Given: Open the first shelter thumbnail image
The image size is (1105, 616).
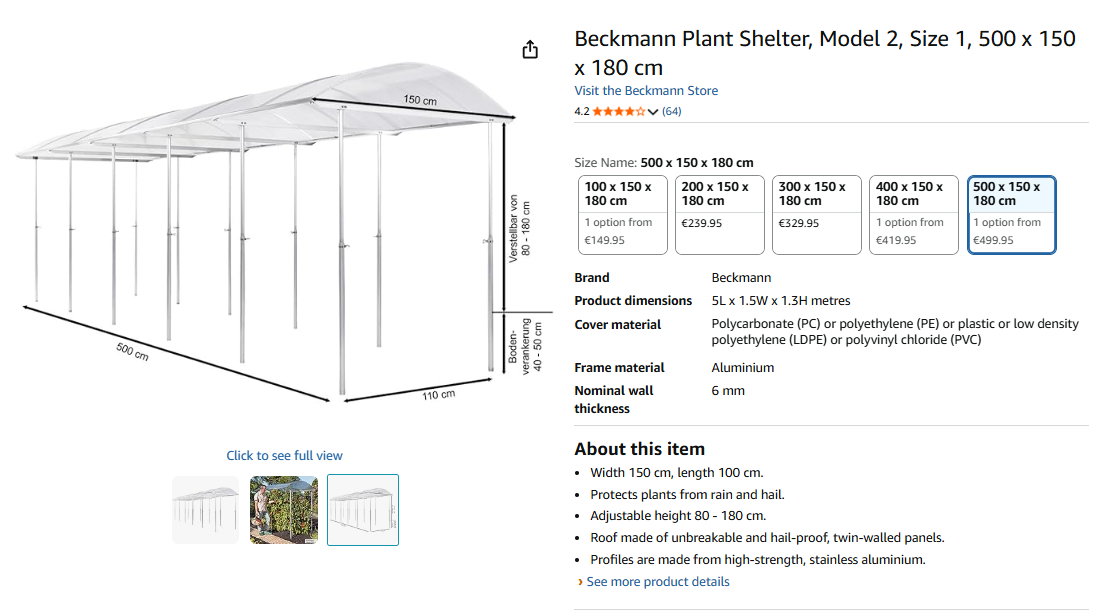Looking at the screenshot, I should (x=206, y=510).
